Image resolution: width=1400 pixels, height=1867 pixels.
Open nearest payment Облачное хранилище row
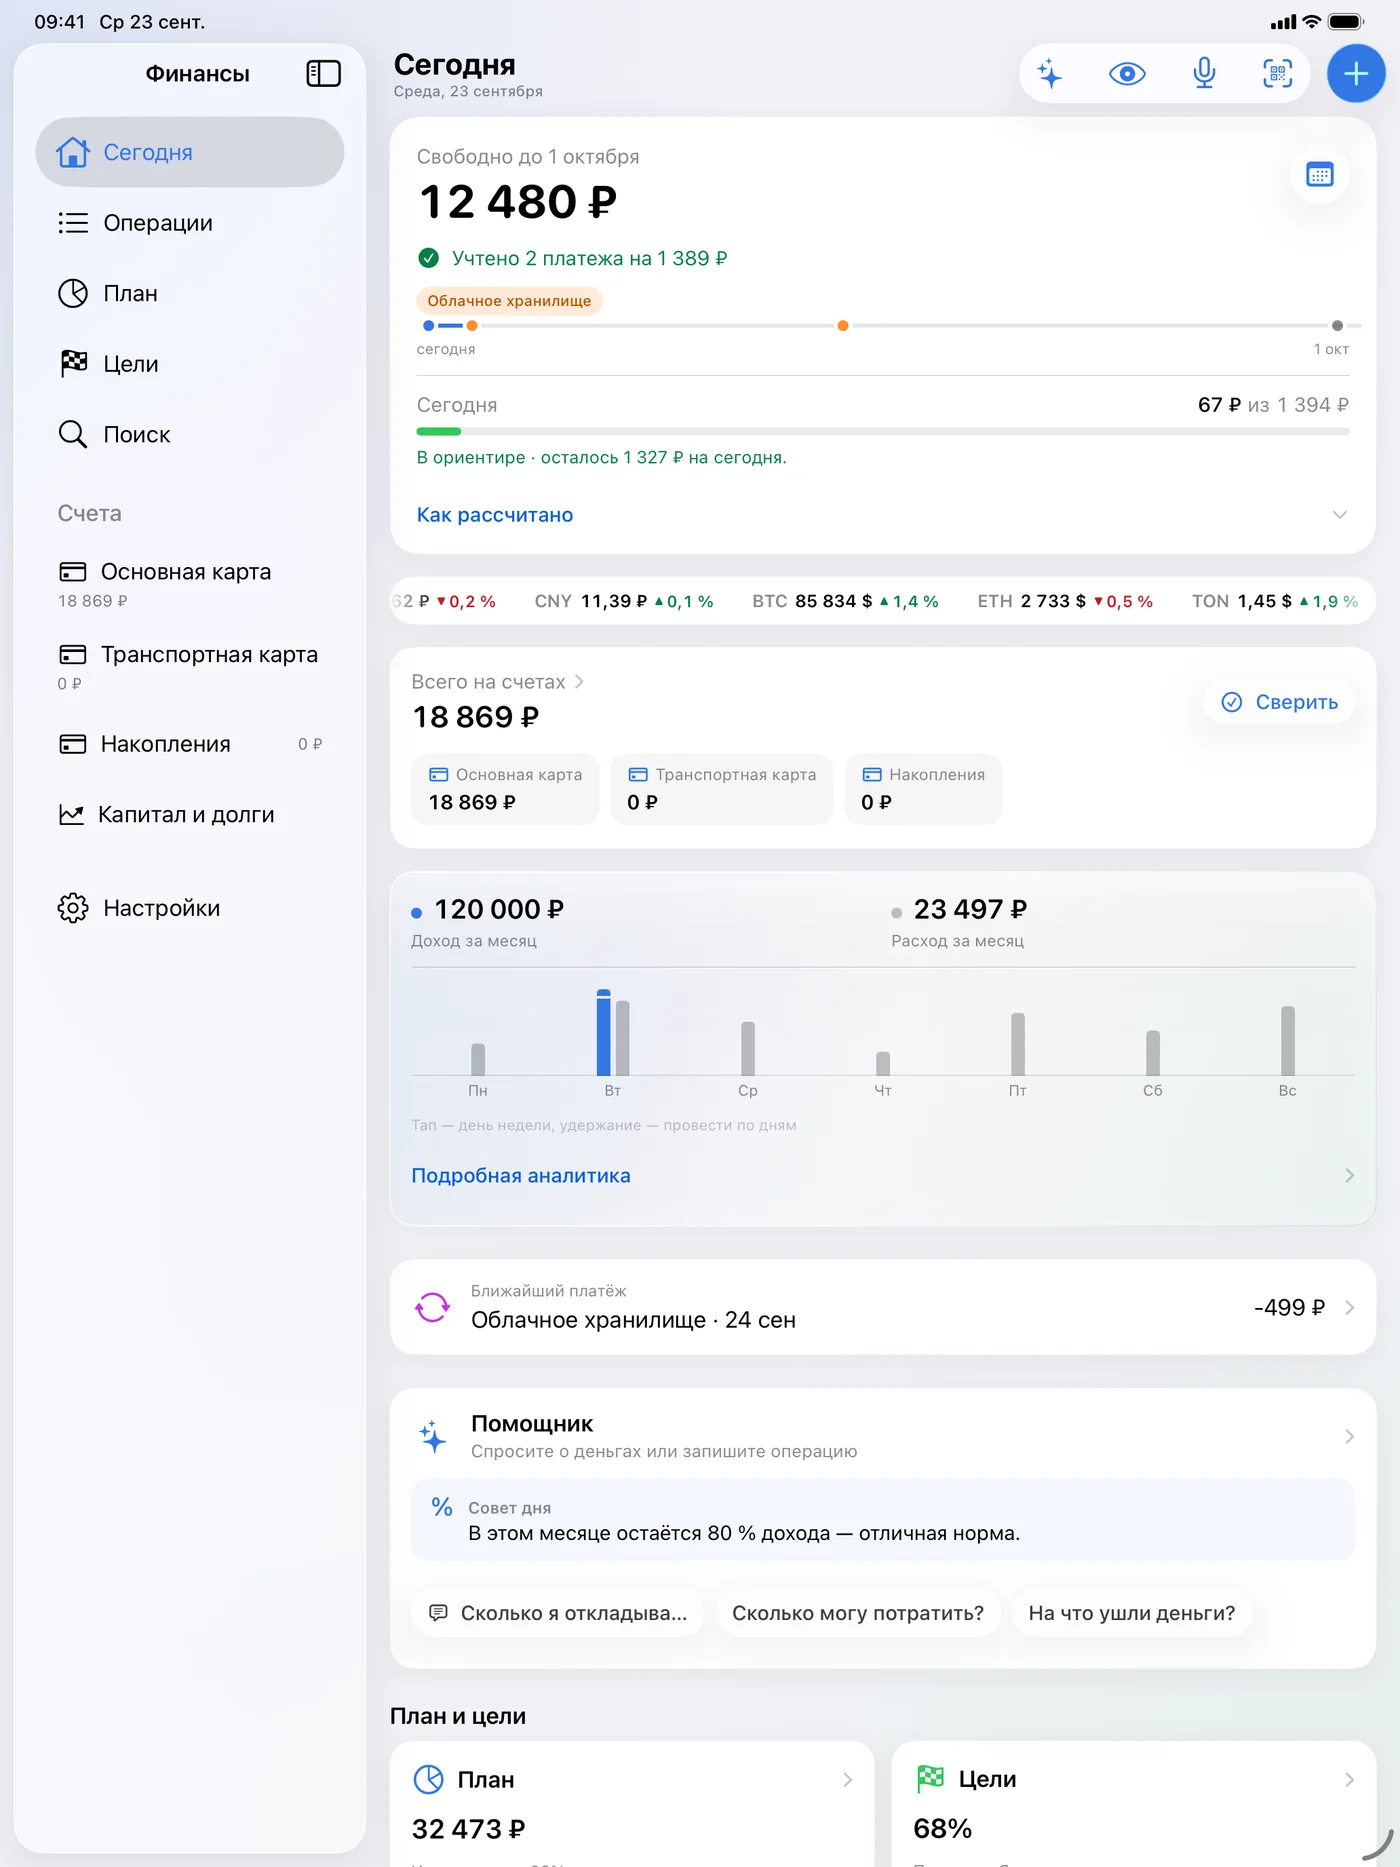883,1307
